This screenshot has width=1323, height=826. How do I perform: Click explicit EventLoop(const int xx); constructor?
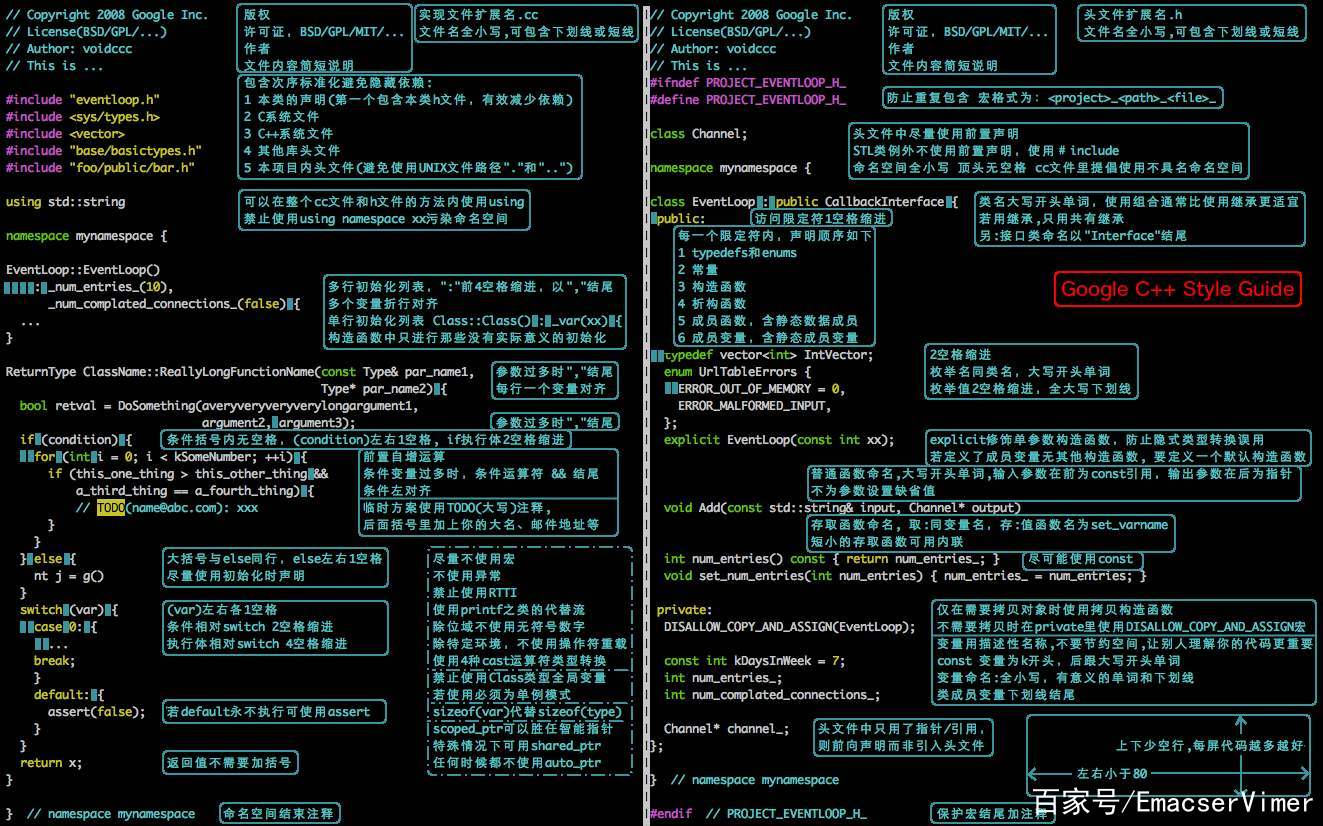[779, 440]
